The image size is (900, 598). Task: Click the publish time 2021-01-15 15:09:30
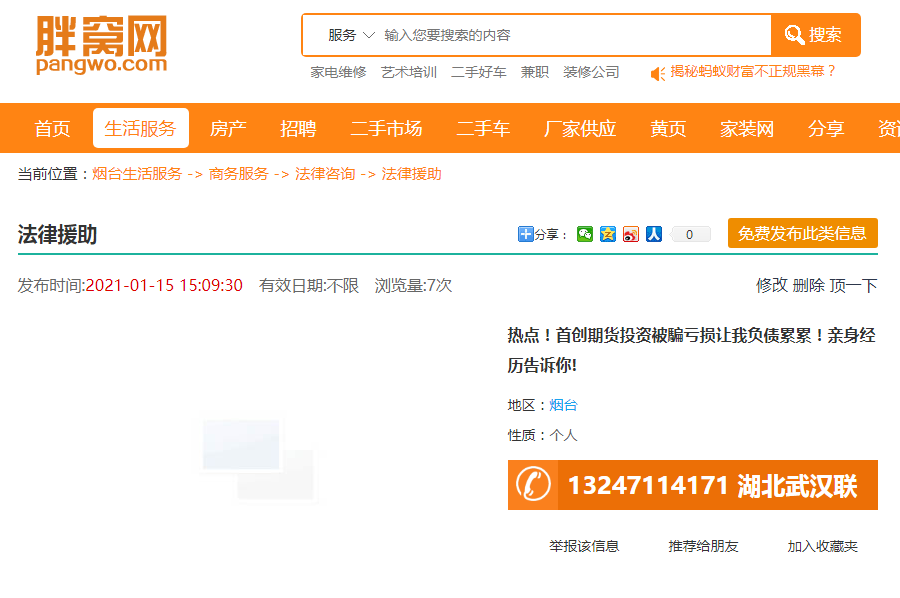click(x=164, y=285)
